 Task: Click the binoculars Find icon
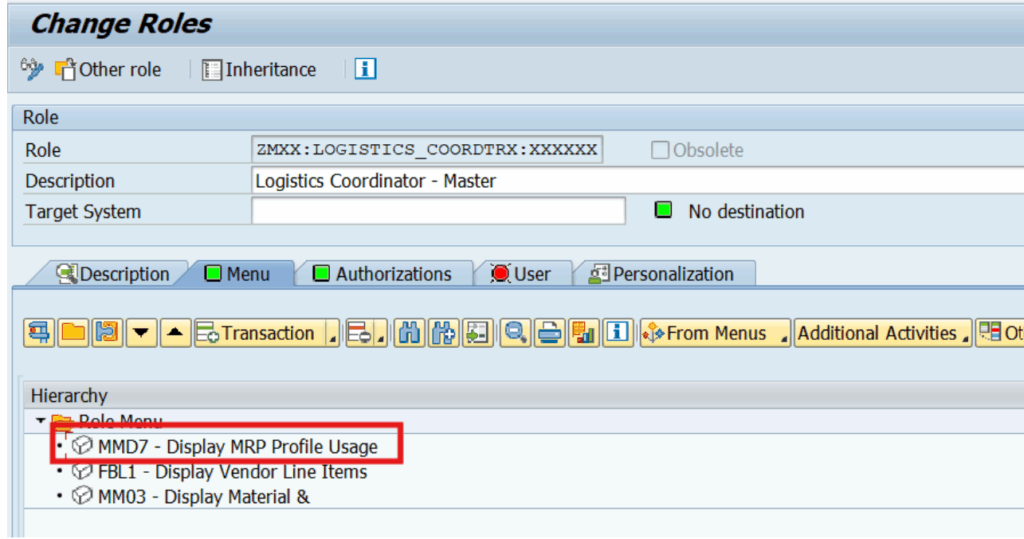(409, 334)
